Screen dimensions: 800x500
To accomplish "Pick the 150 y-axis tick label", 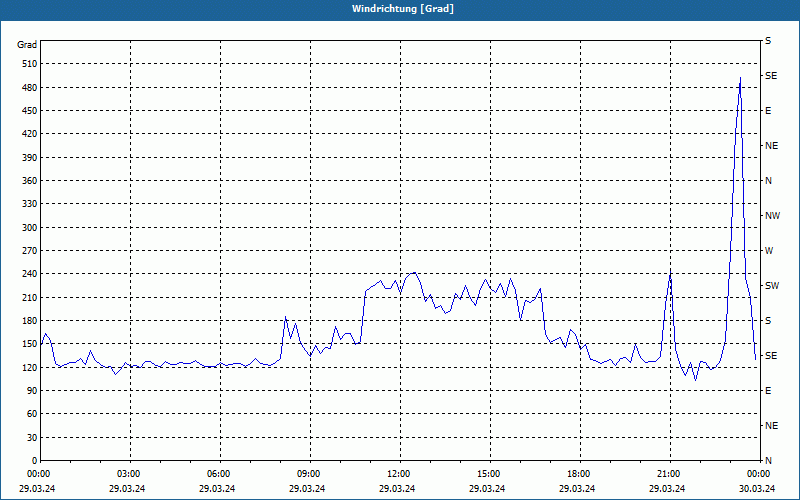I will (30, 344).
